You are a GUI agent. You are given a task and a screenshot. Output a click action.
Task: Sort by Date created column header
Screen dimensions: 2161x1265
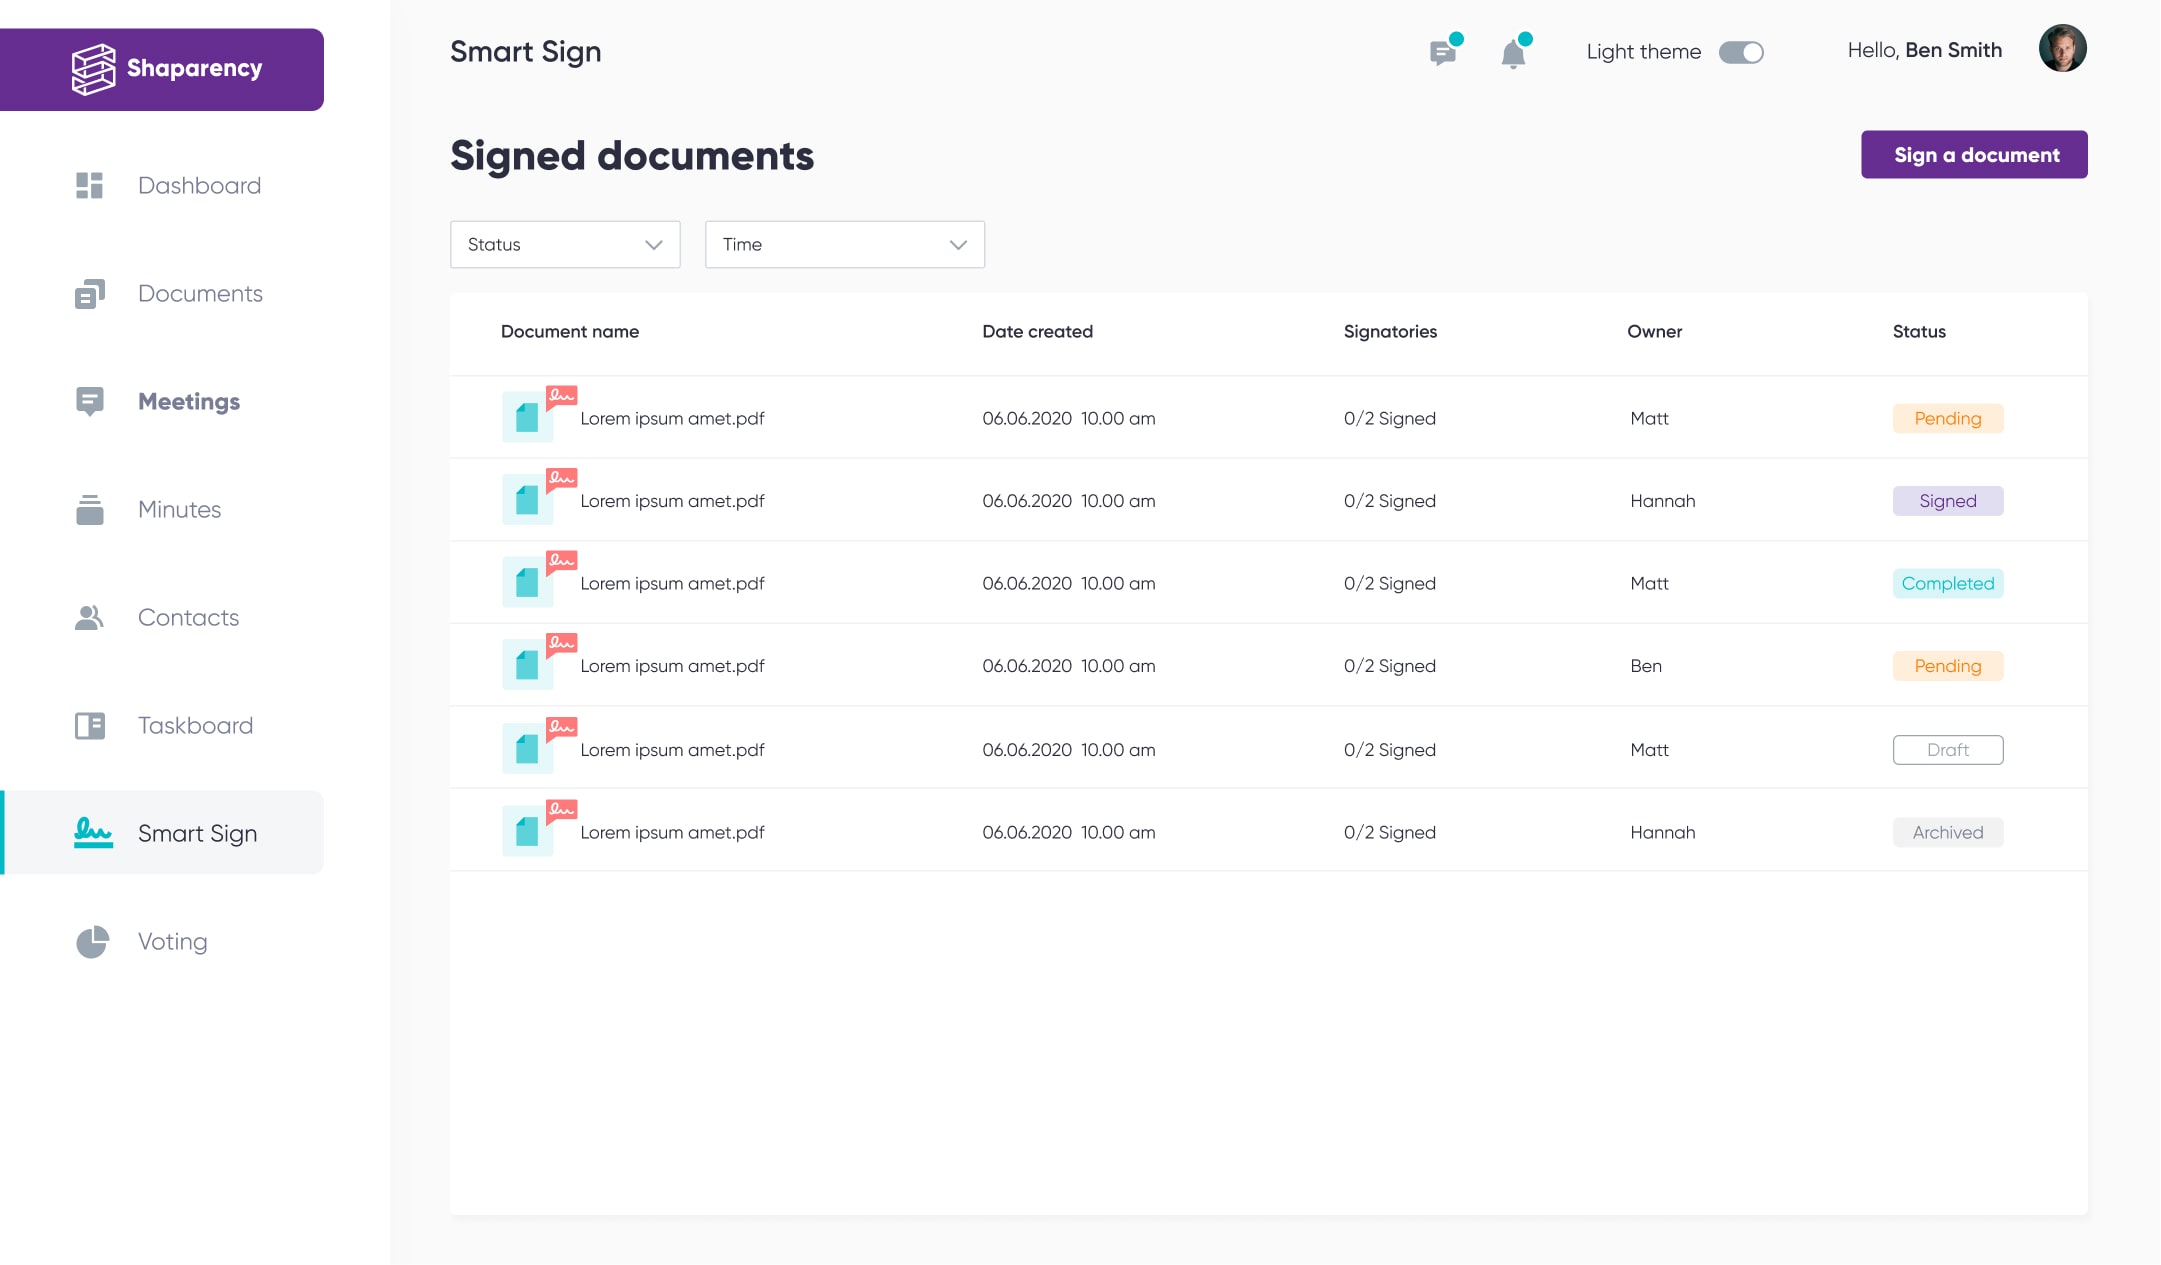tap(1037, 332)
